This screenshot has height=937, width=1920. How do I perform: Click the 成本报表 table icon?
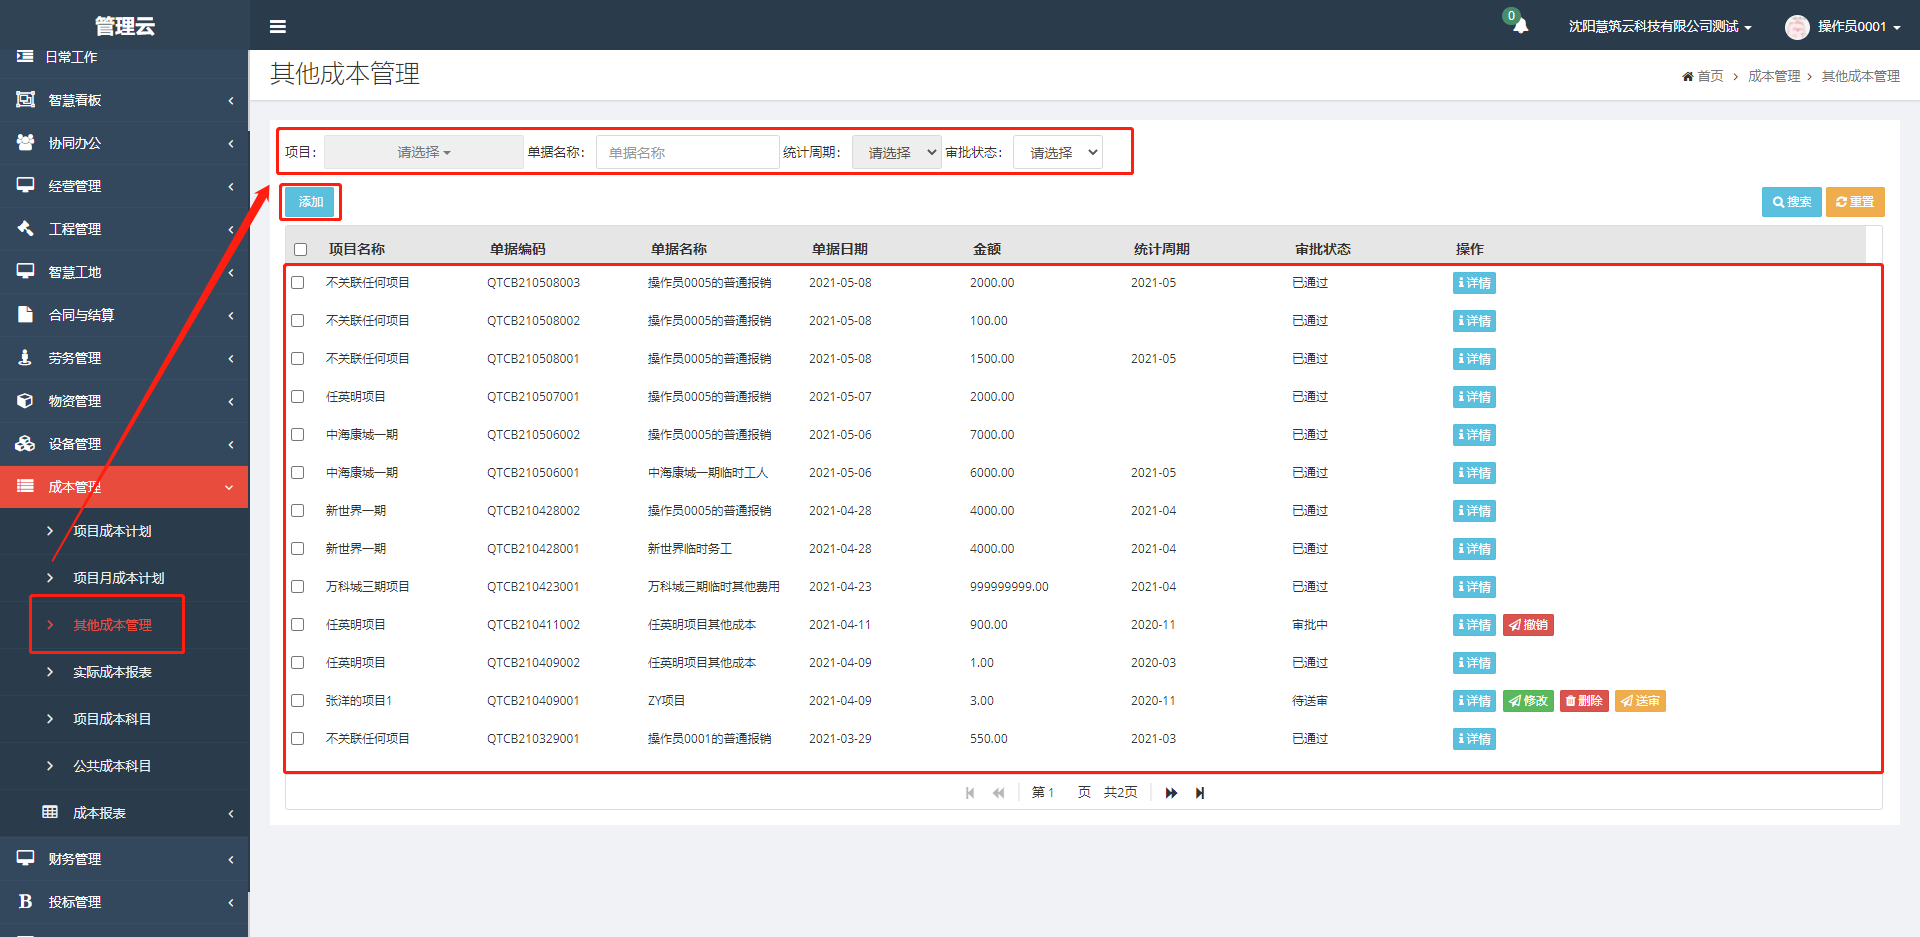click(50, 813)
